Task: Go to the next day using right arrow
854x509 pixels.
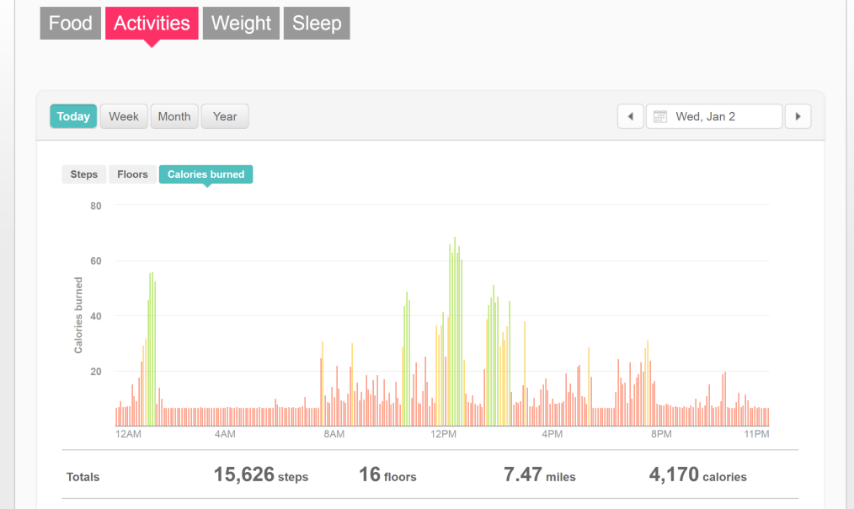Action: 797,117
